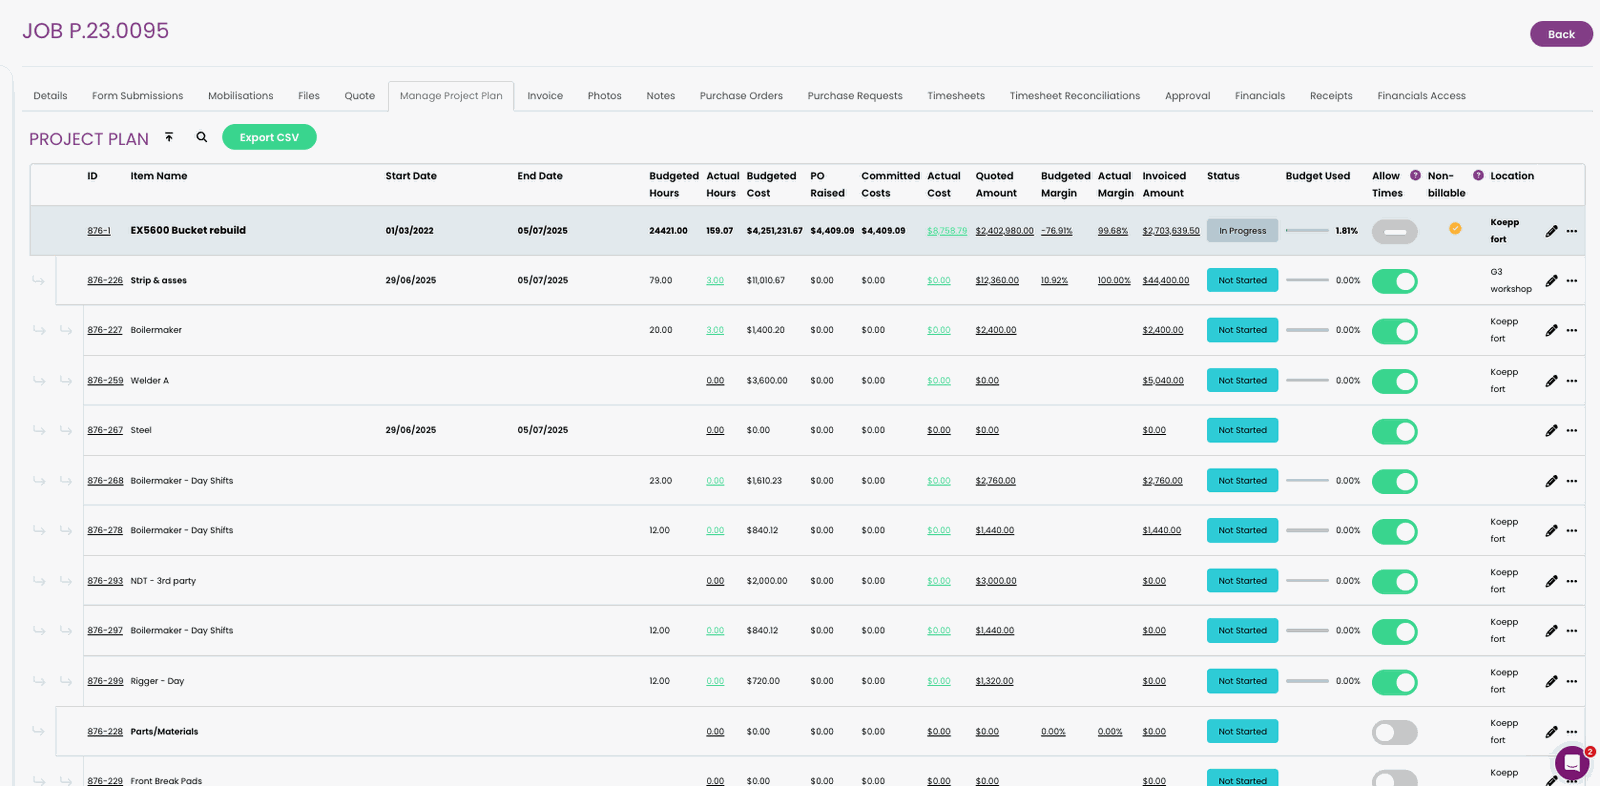Edit the NDT - 3rd party row pencil icon
The image size is (1600, 786).
click(x=1551, y=581)
